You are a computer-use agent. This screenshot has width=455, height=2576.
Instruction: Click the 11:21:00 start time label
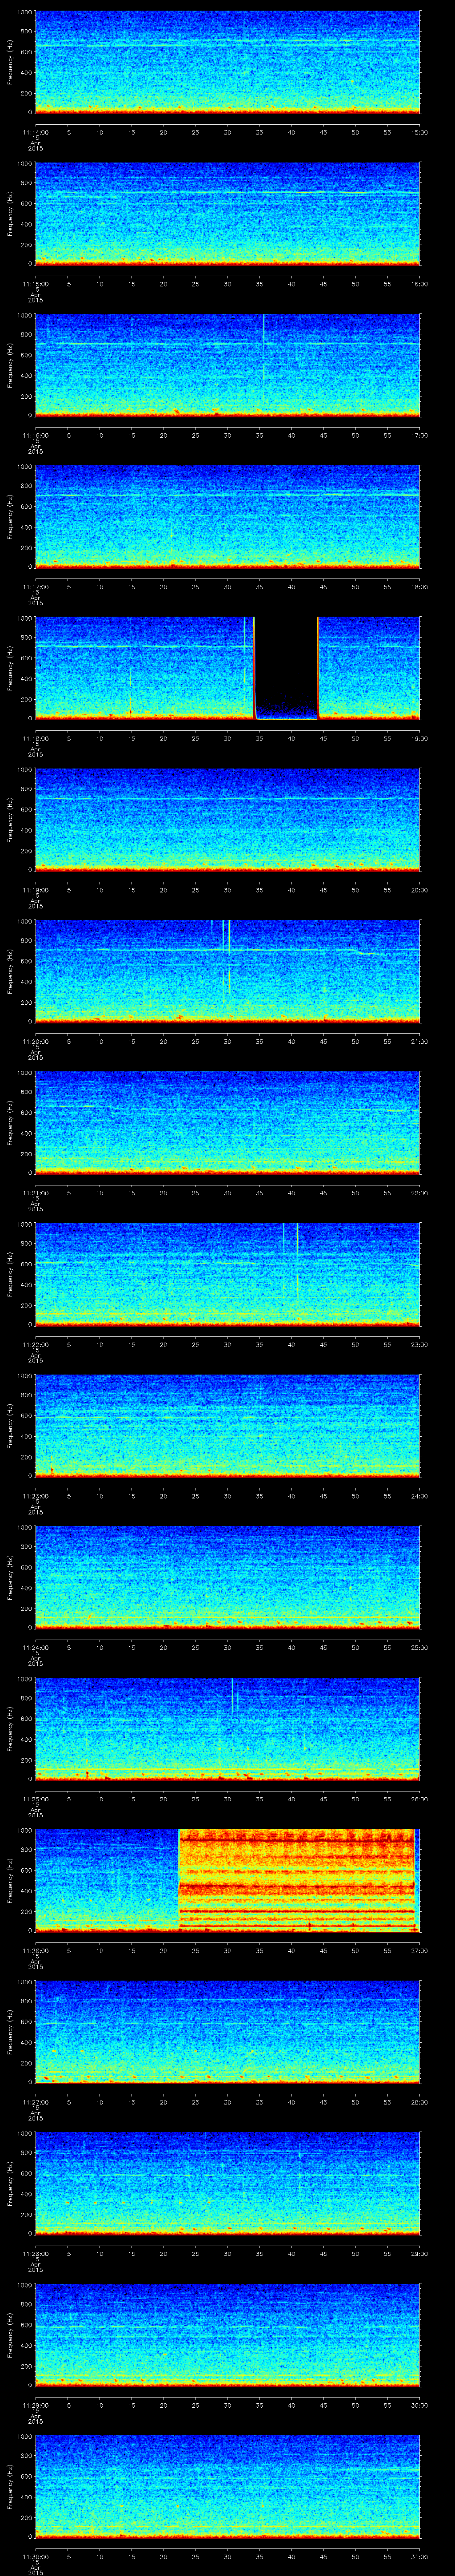pos(35,1193)
